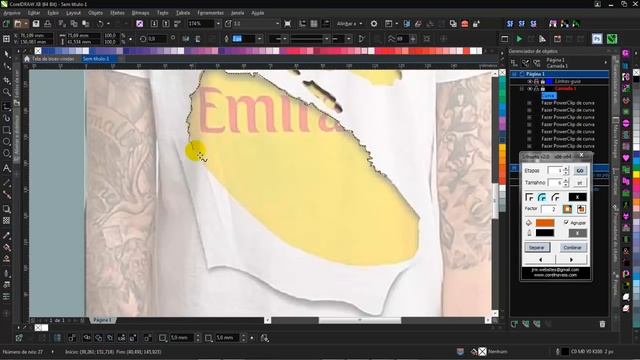Click the Options gear icon
640x360 pixels.
click(x=374, y=24)
